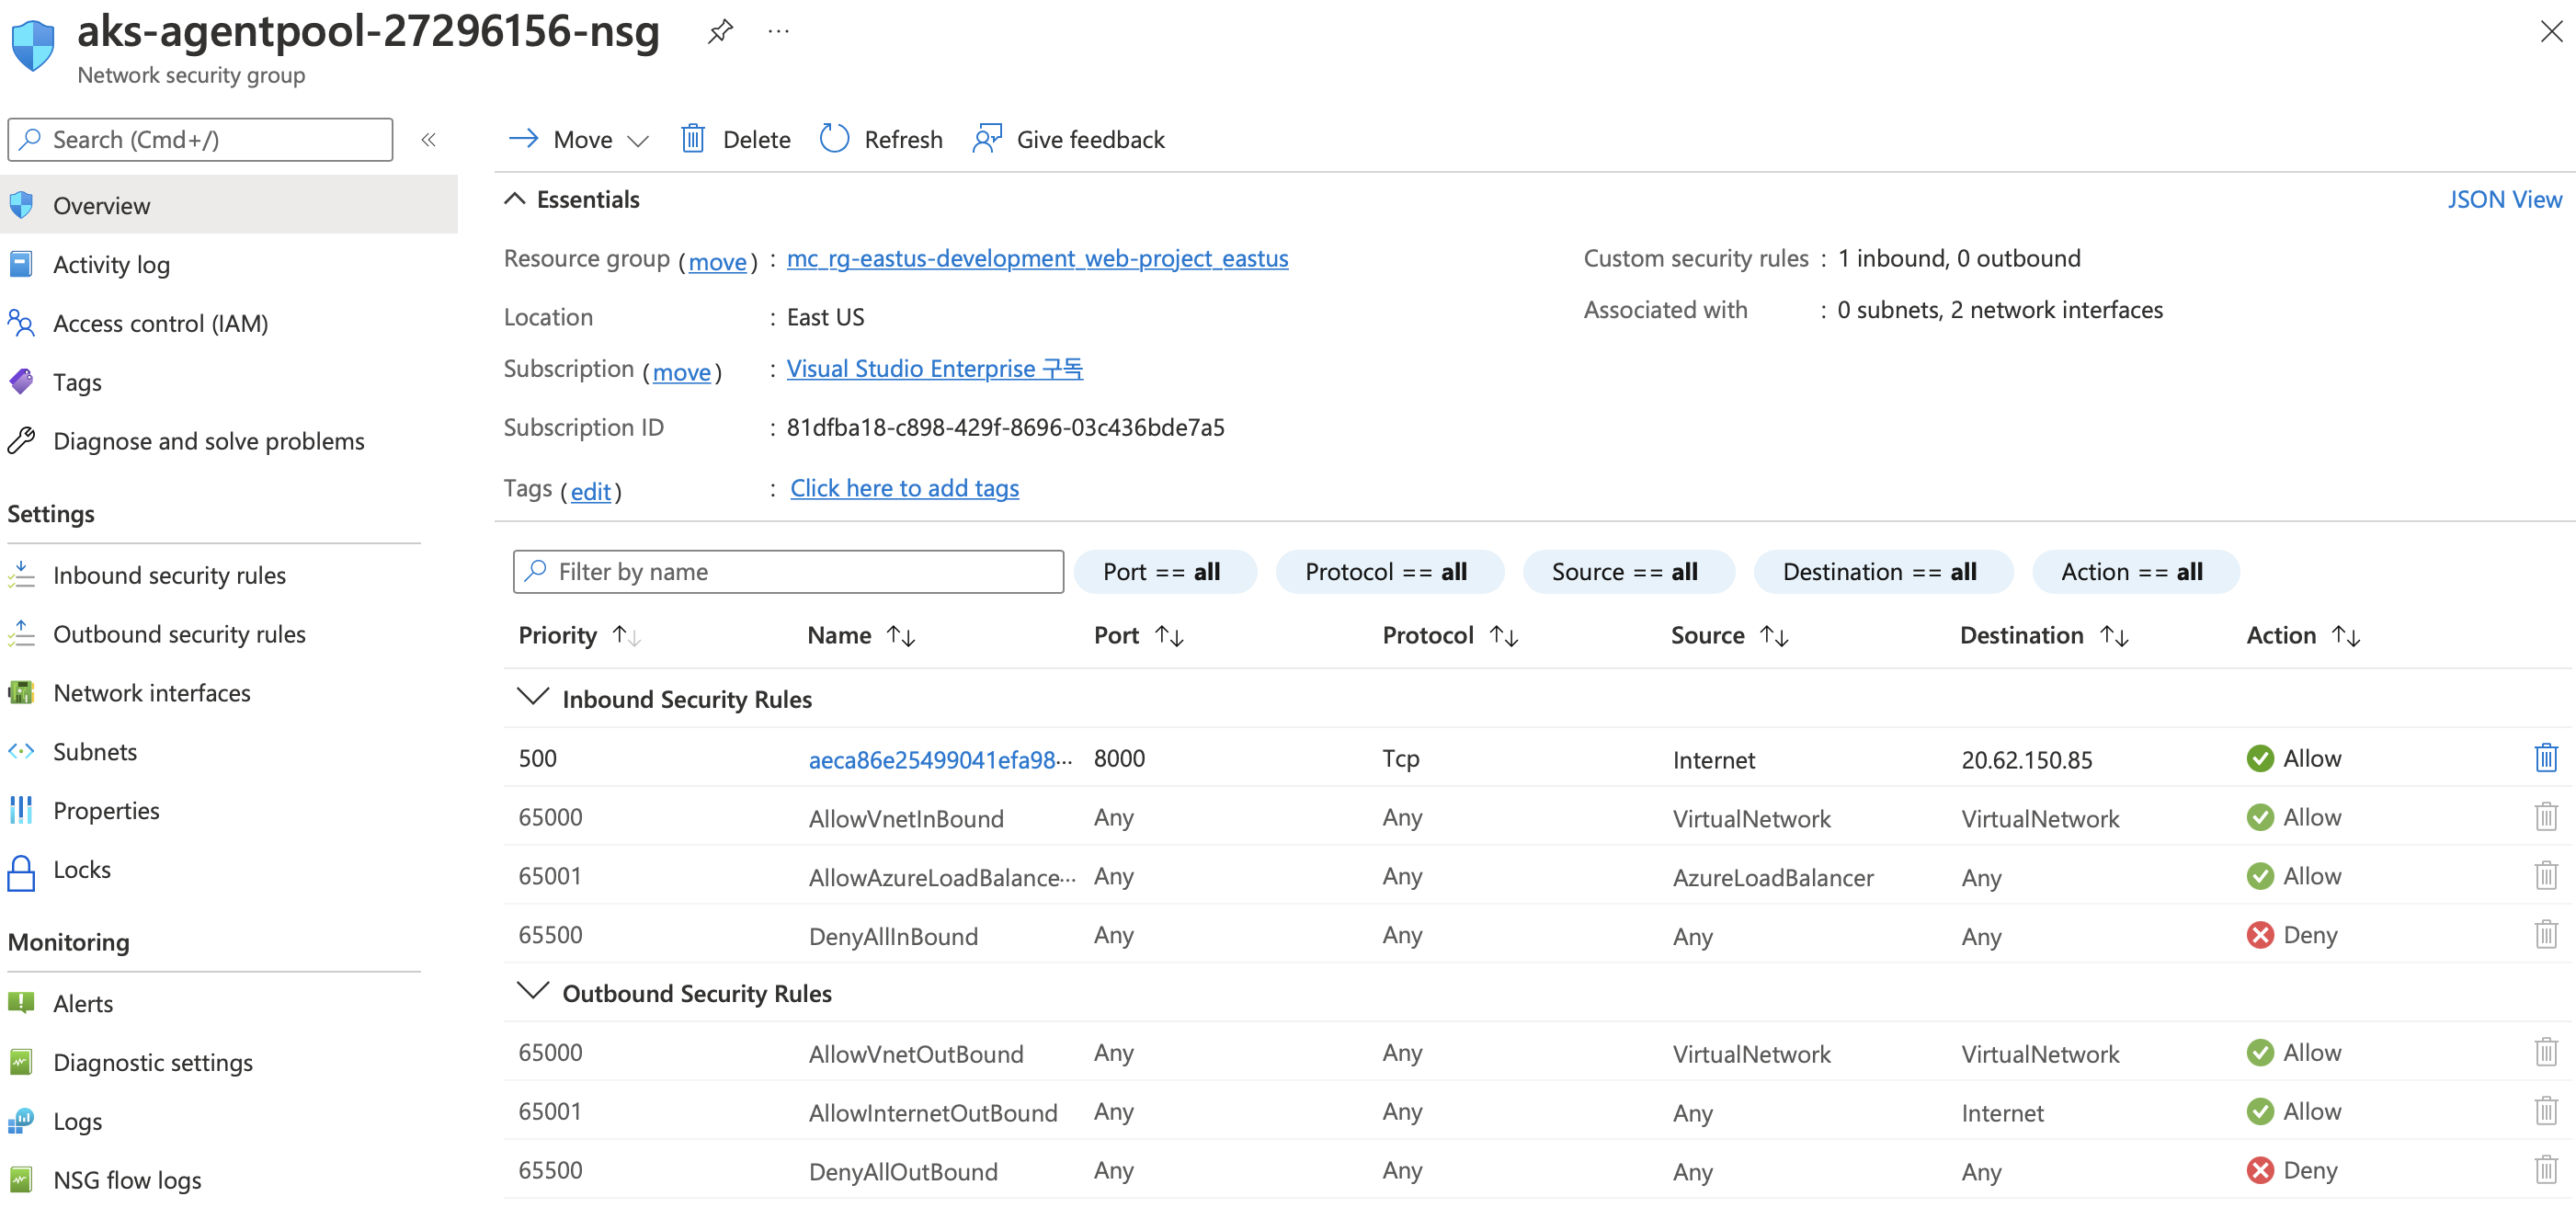The height and width of the screenshot is (1219, 2576).
Task: Click here to add tags link
Action: pos(904,488)
